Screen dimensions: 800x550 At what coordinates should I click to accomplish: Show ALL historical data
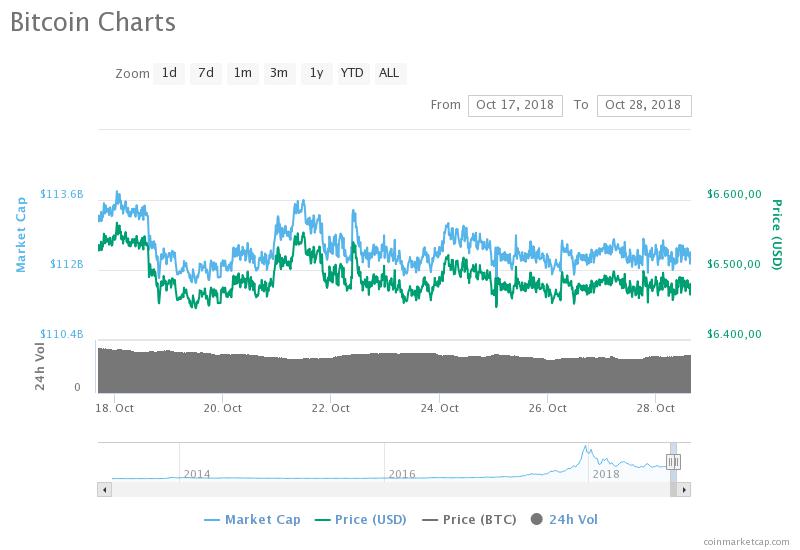click(389, 73)
